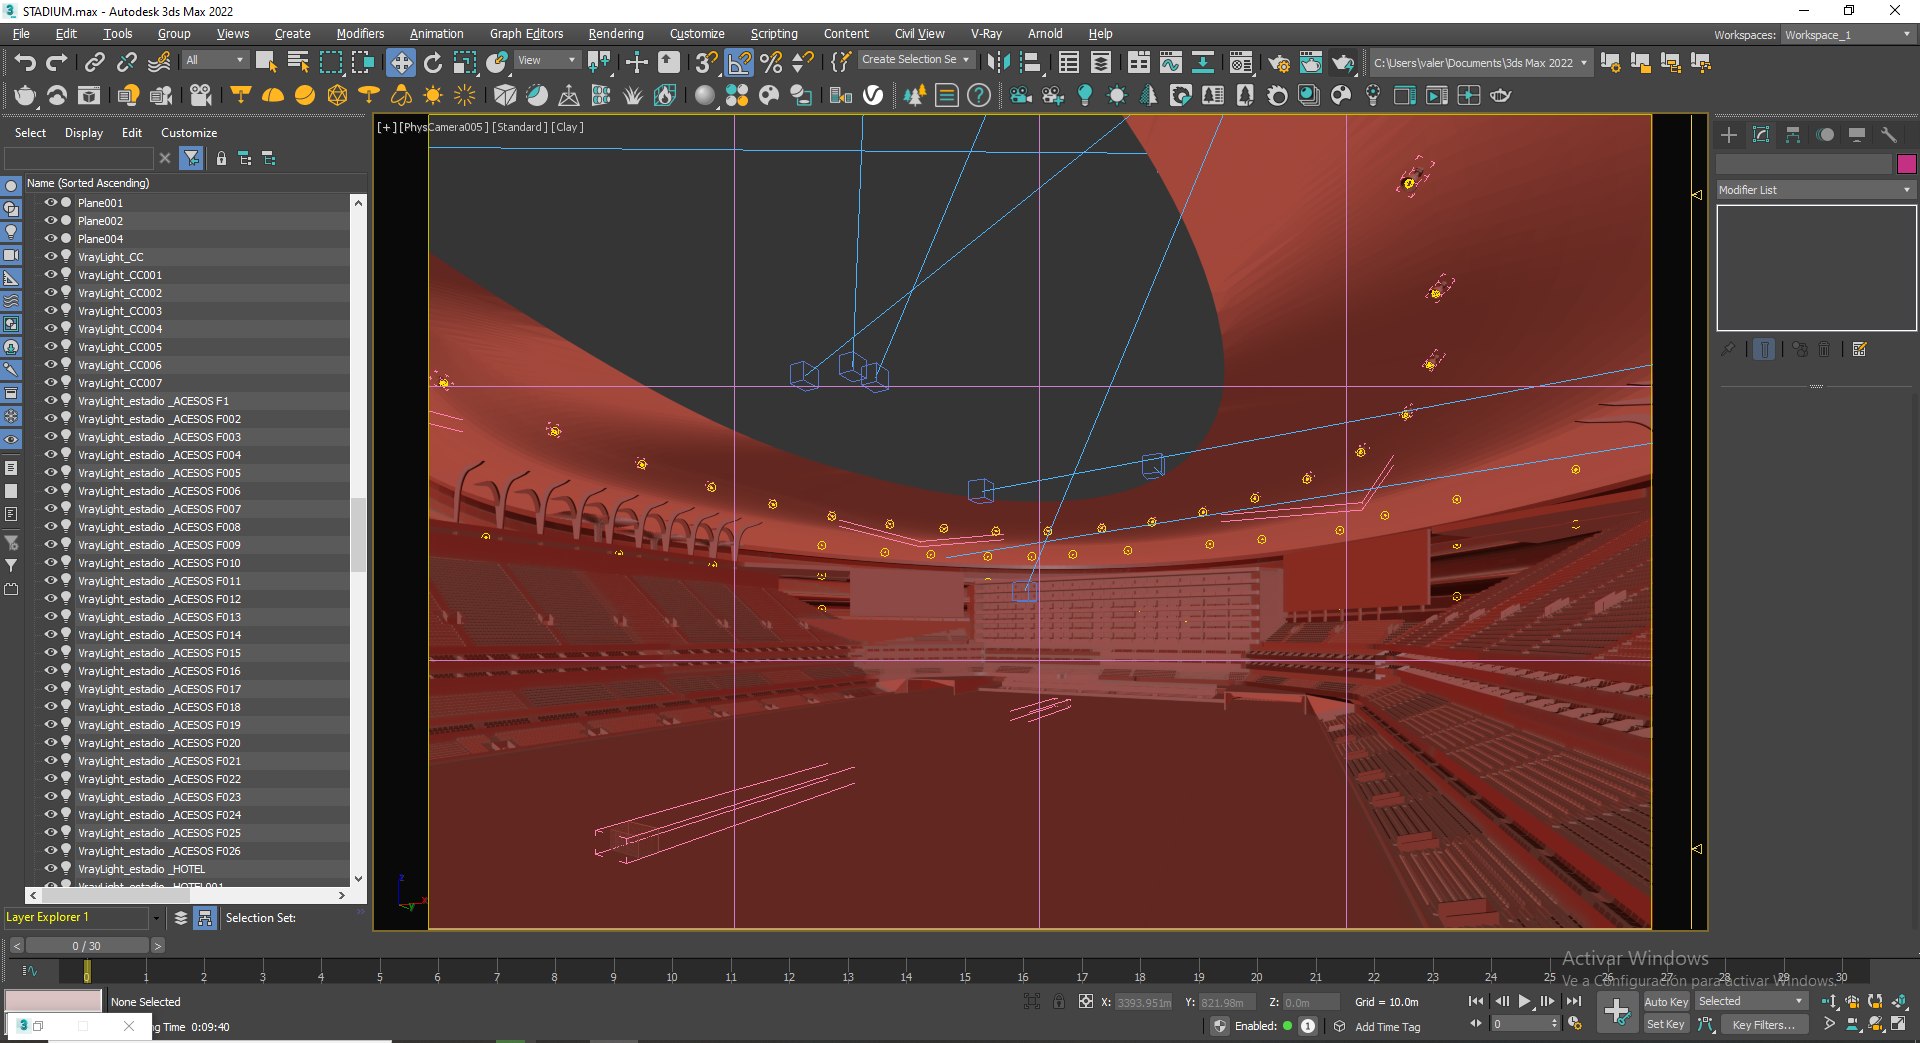1920x1043 pixels.
Task: Click the teapot render icon in second toolbar
Action: point(25,95)
